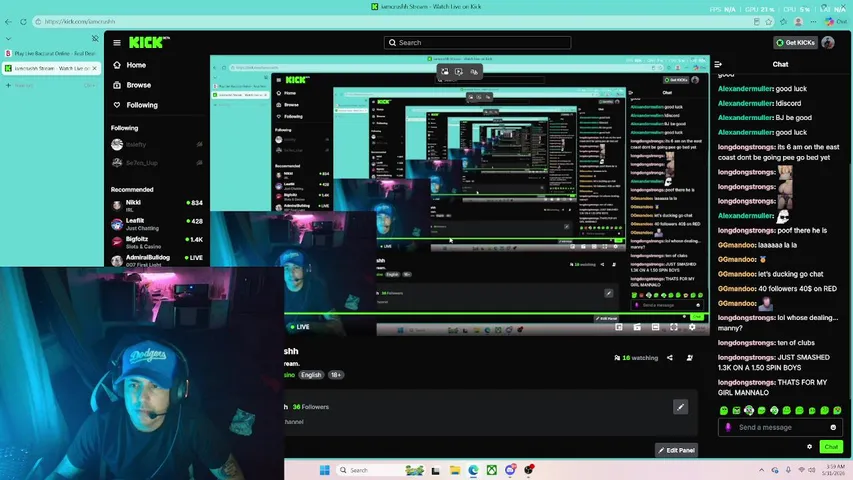Open the Windows Start menu
853x480 pixels.
tap(325, 470)
